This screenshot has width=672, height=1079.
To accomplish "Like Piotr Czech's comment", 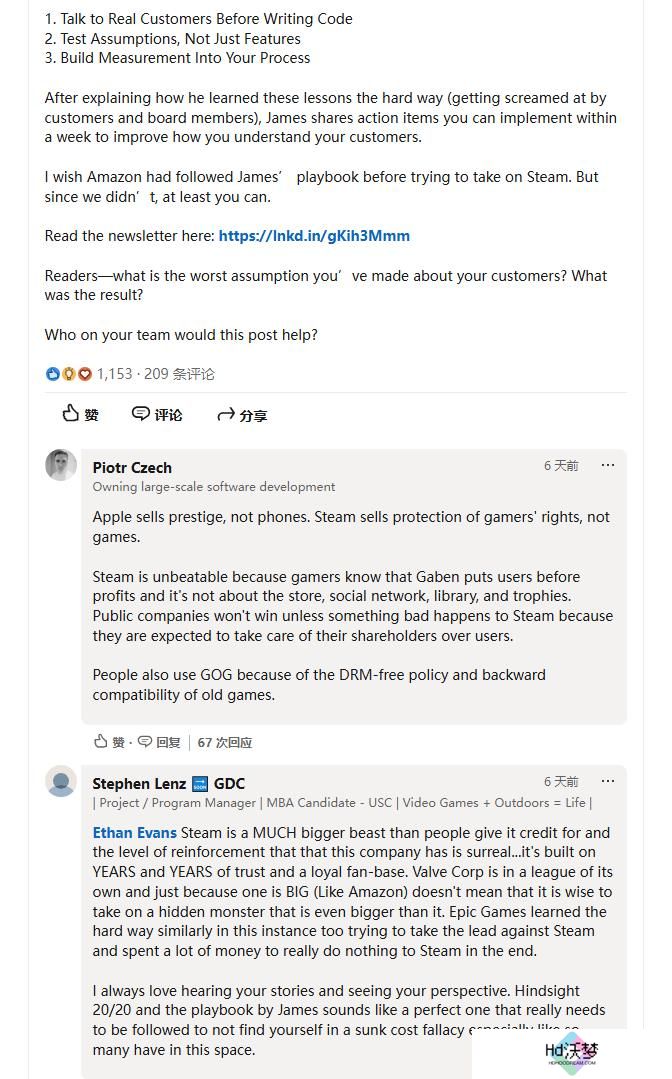I will pos(109,742).
